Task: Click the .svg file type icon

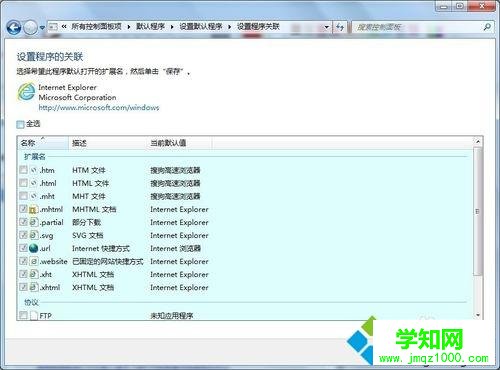Action: [x=34, y=235]
